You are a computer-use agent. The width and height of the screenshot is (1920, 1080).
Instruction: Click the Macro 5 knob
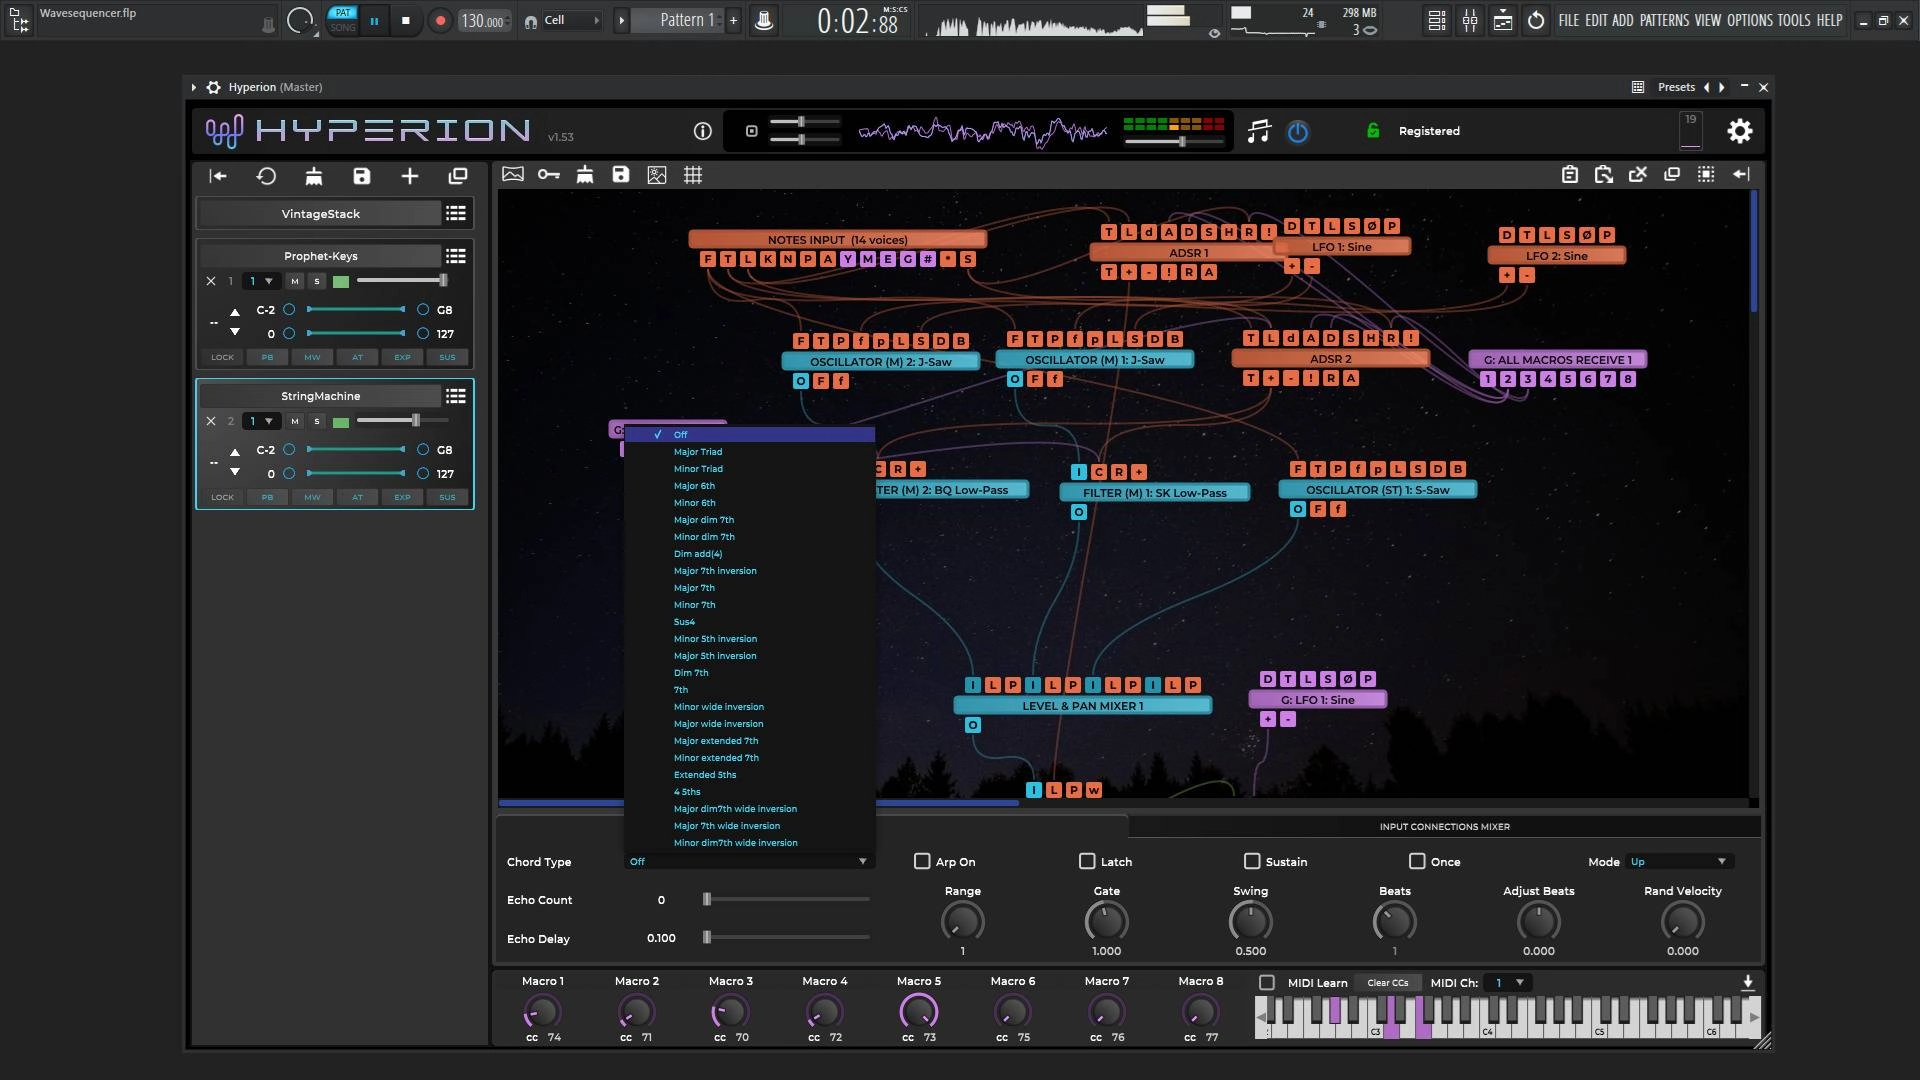pyautogui.click(x=918, y=1012)
